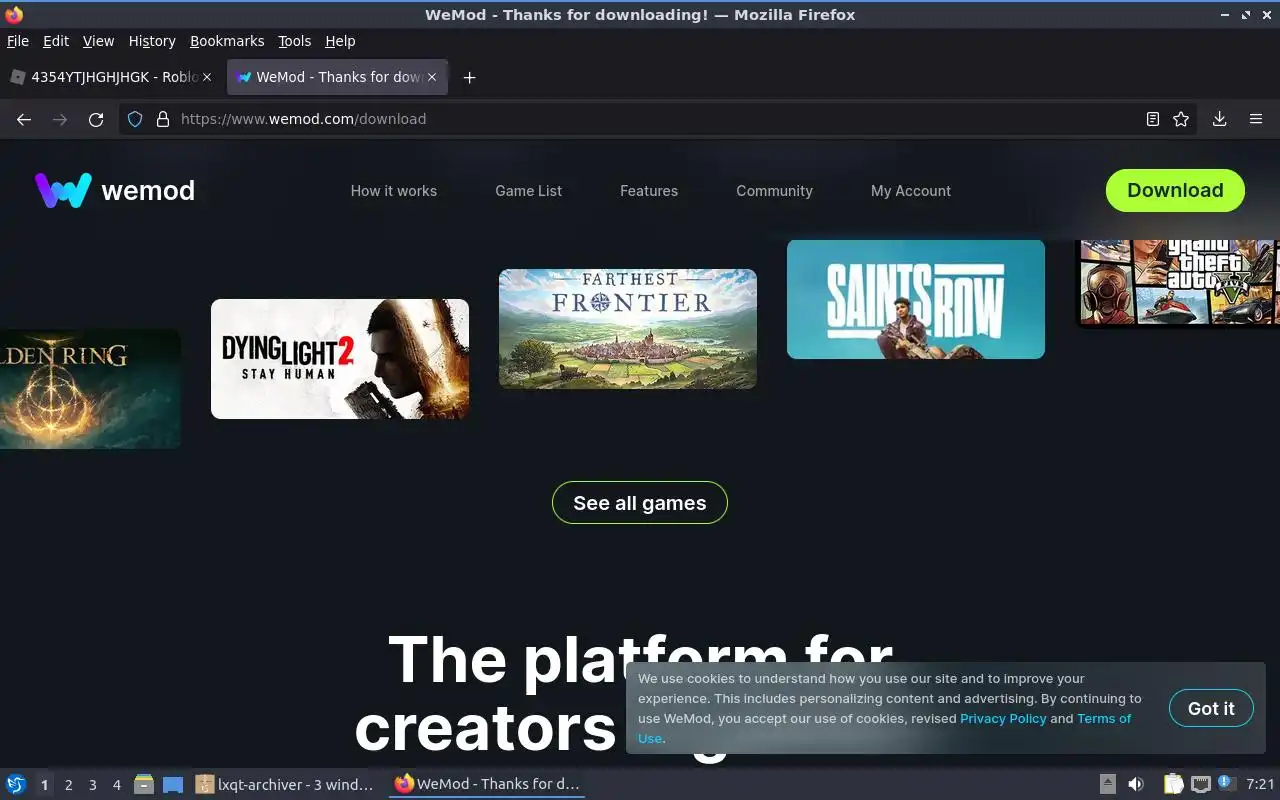Viewport: 1280px width, 800px height.
Task: Click the WeMod logo
Action: click(115, 190)
